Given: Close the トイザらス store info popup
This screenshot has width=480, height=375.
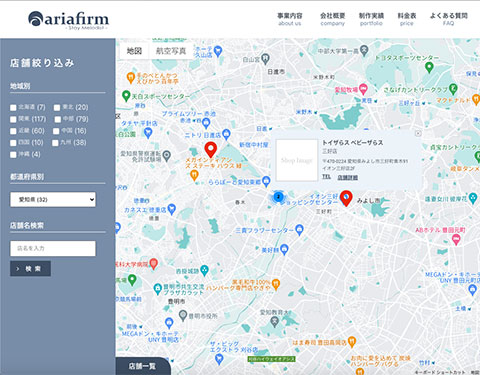Looking at the screenshot, I should (x=418, y=133).
